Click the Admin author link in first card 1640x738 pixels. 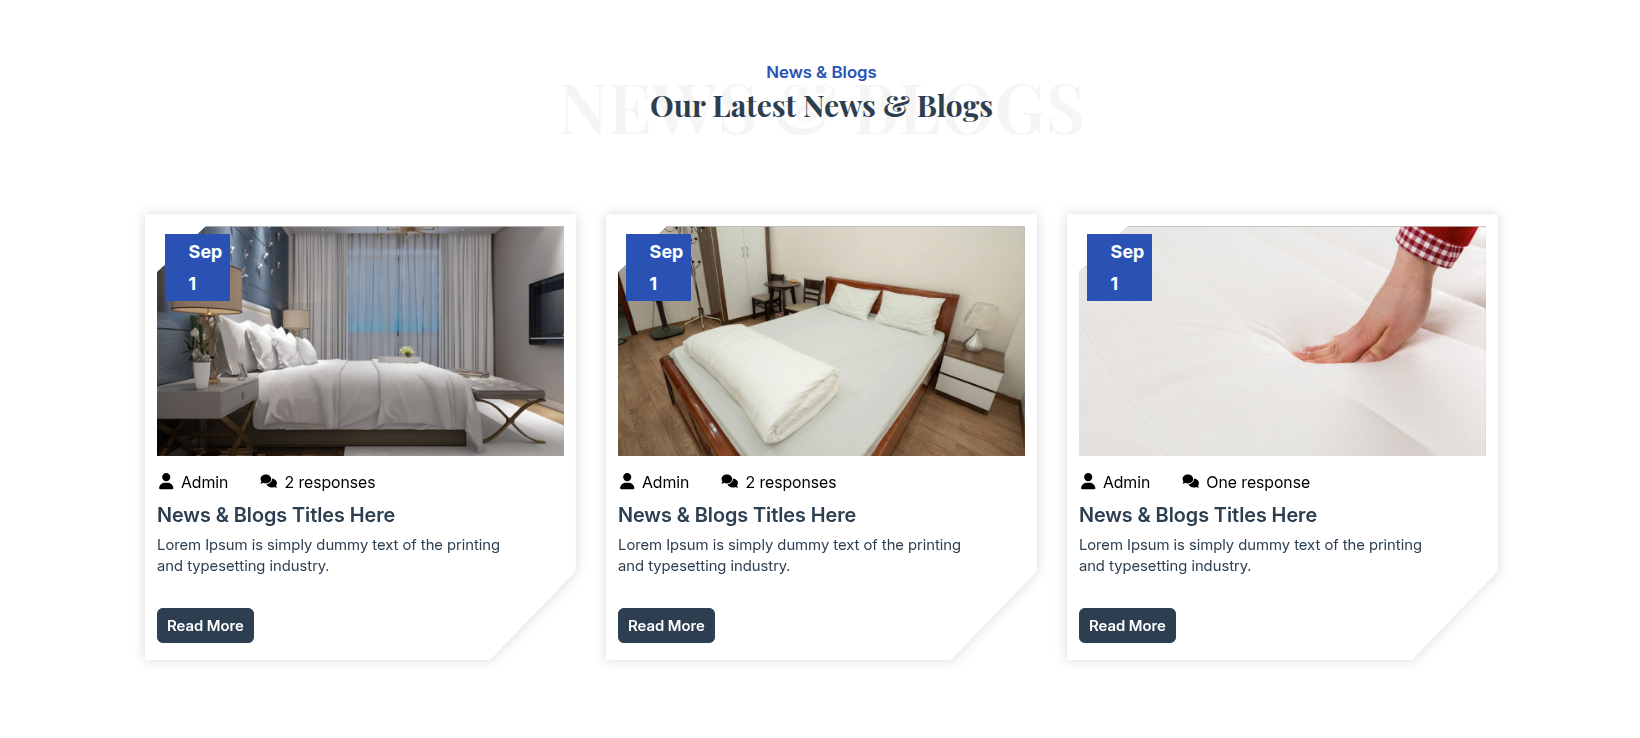pyautogui.click(x=205, y=482)
